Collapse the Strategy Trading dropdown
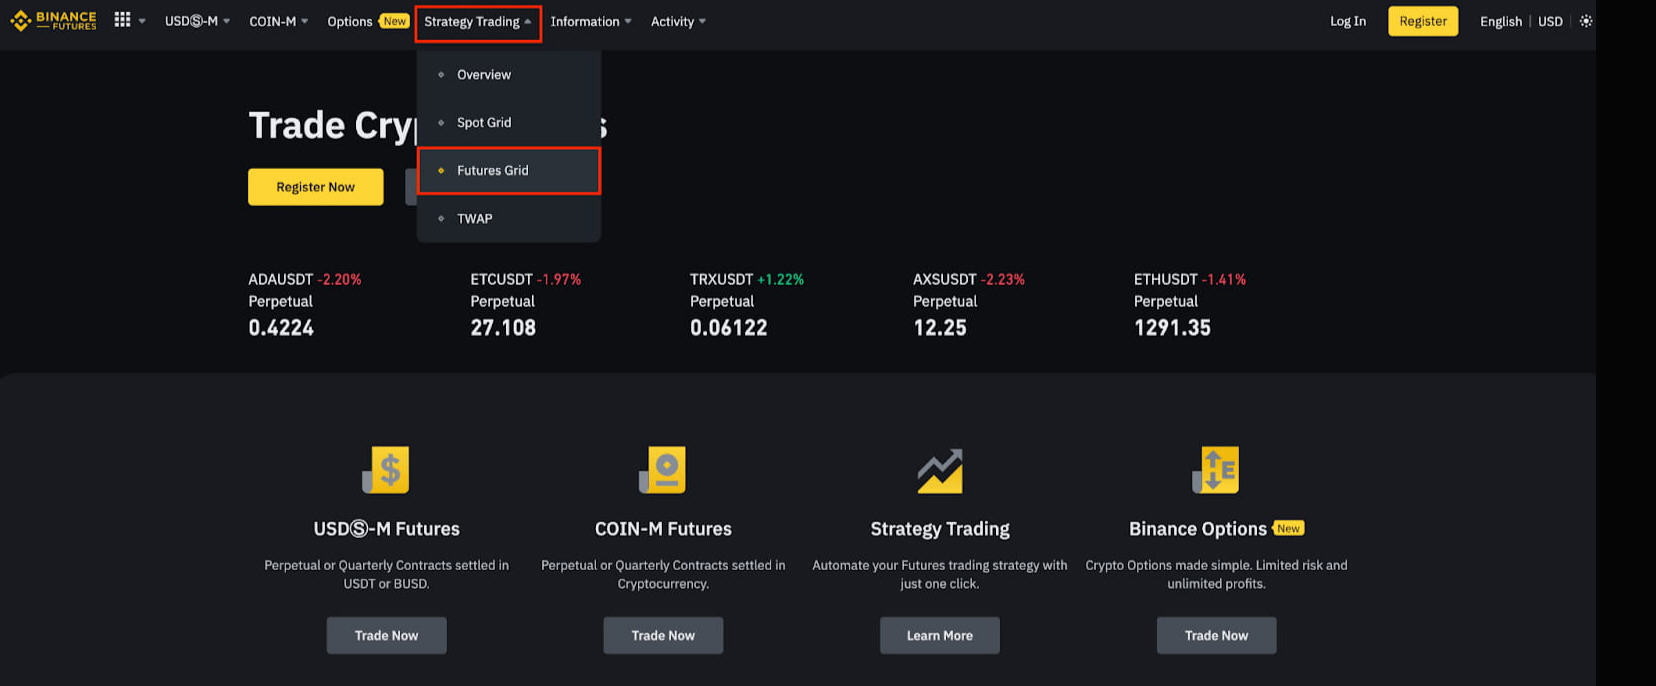The width and height of the screenshot is (1656, 686). click(x=478, y=22)
